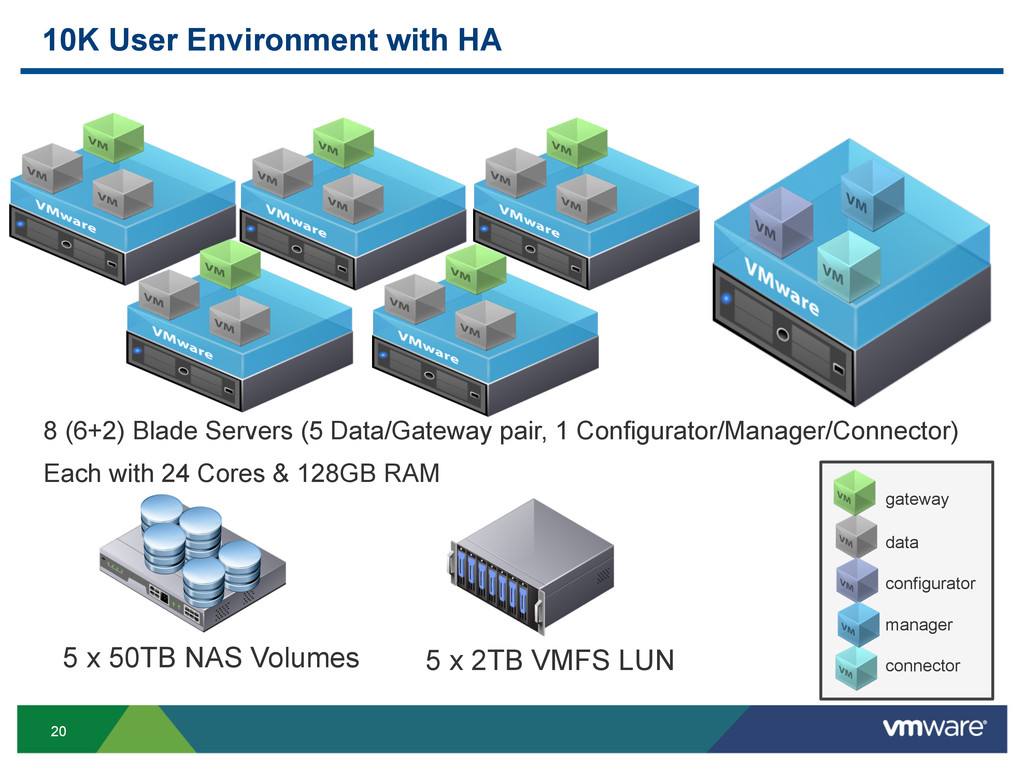Click the blue manager VM on the large server
The height and width of the screenshot is (768, 1024).
(872, 195)
